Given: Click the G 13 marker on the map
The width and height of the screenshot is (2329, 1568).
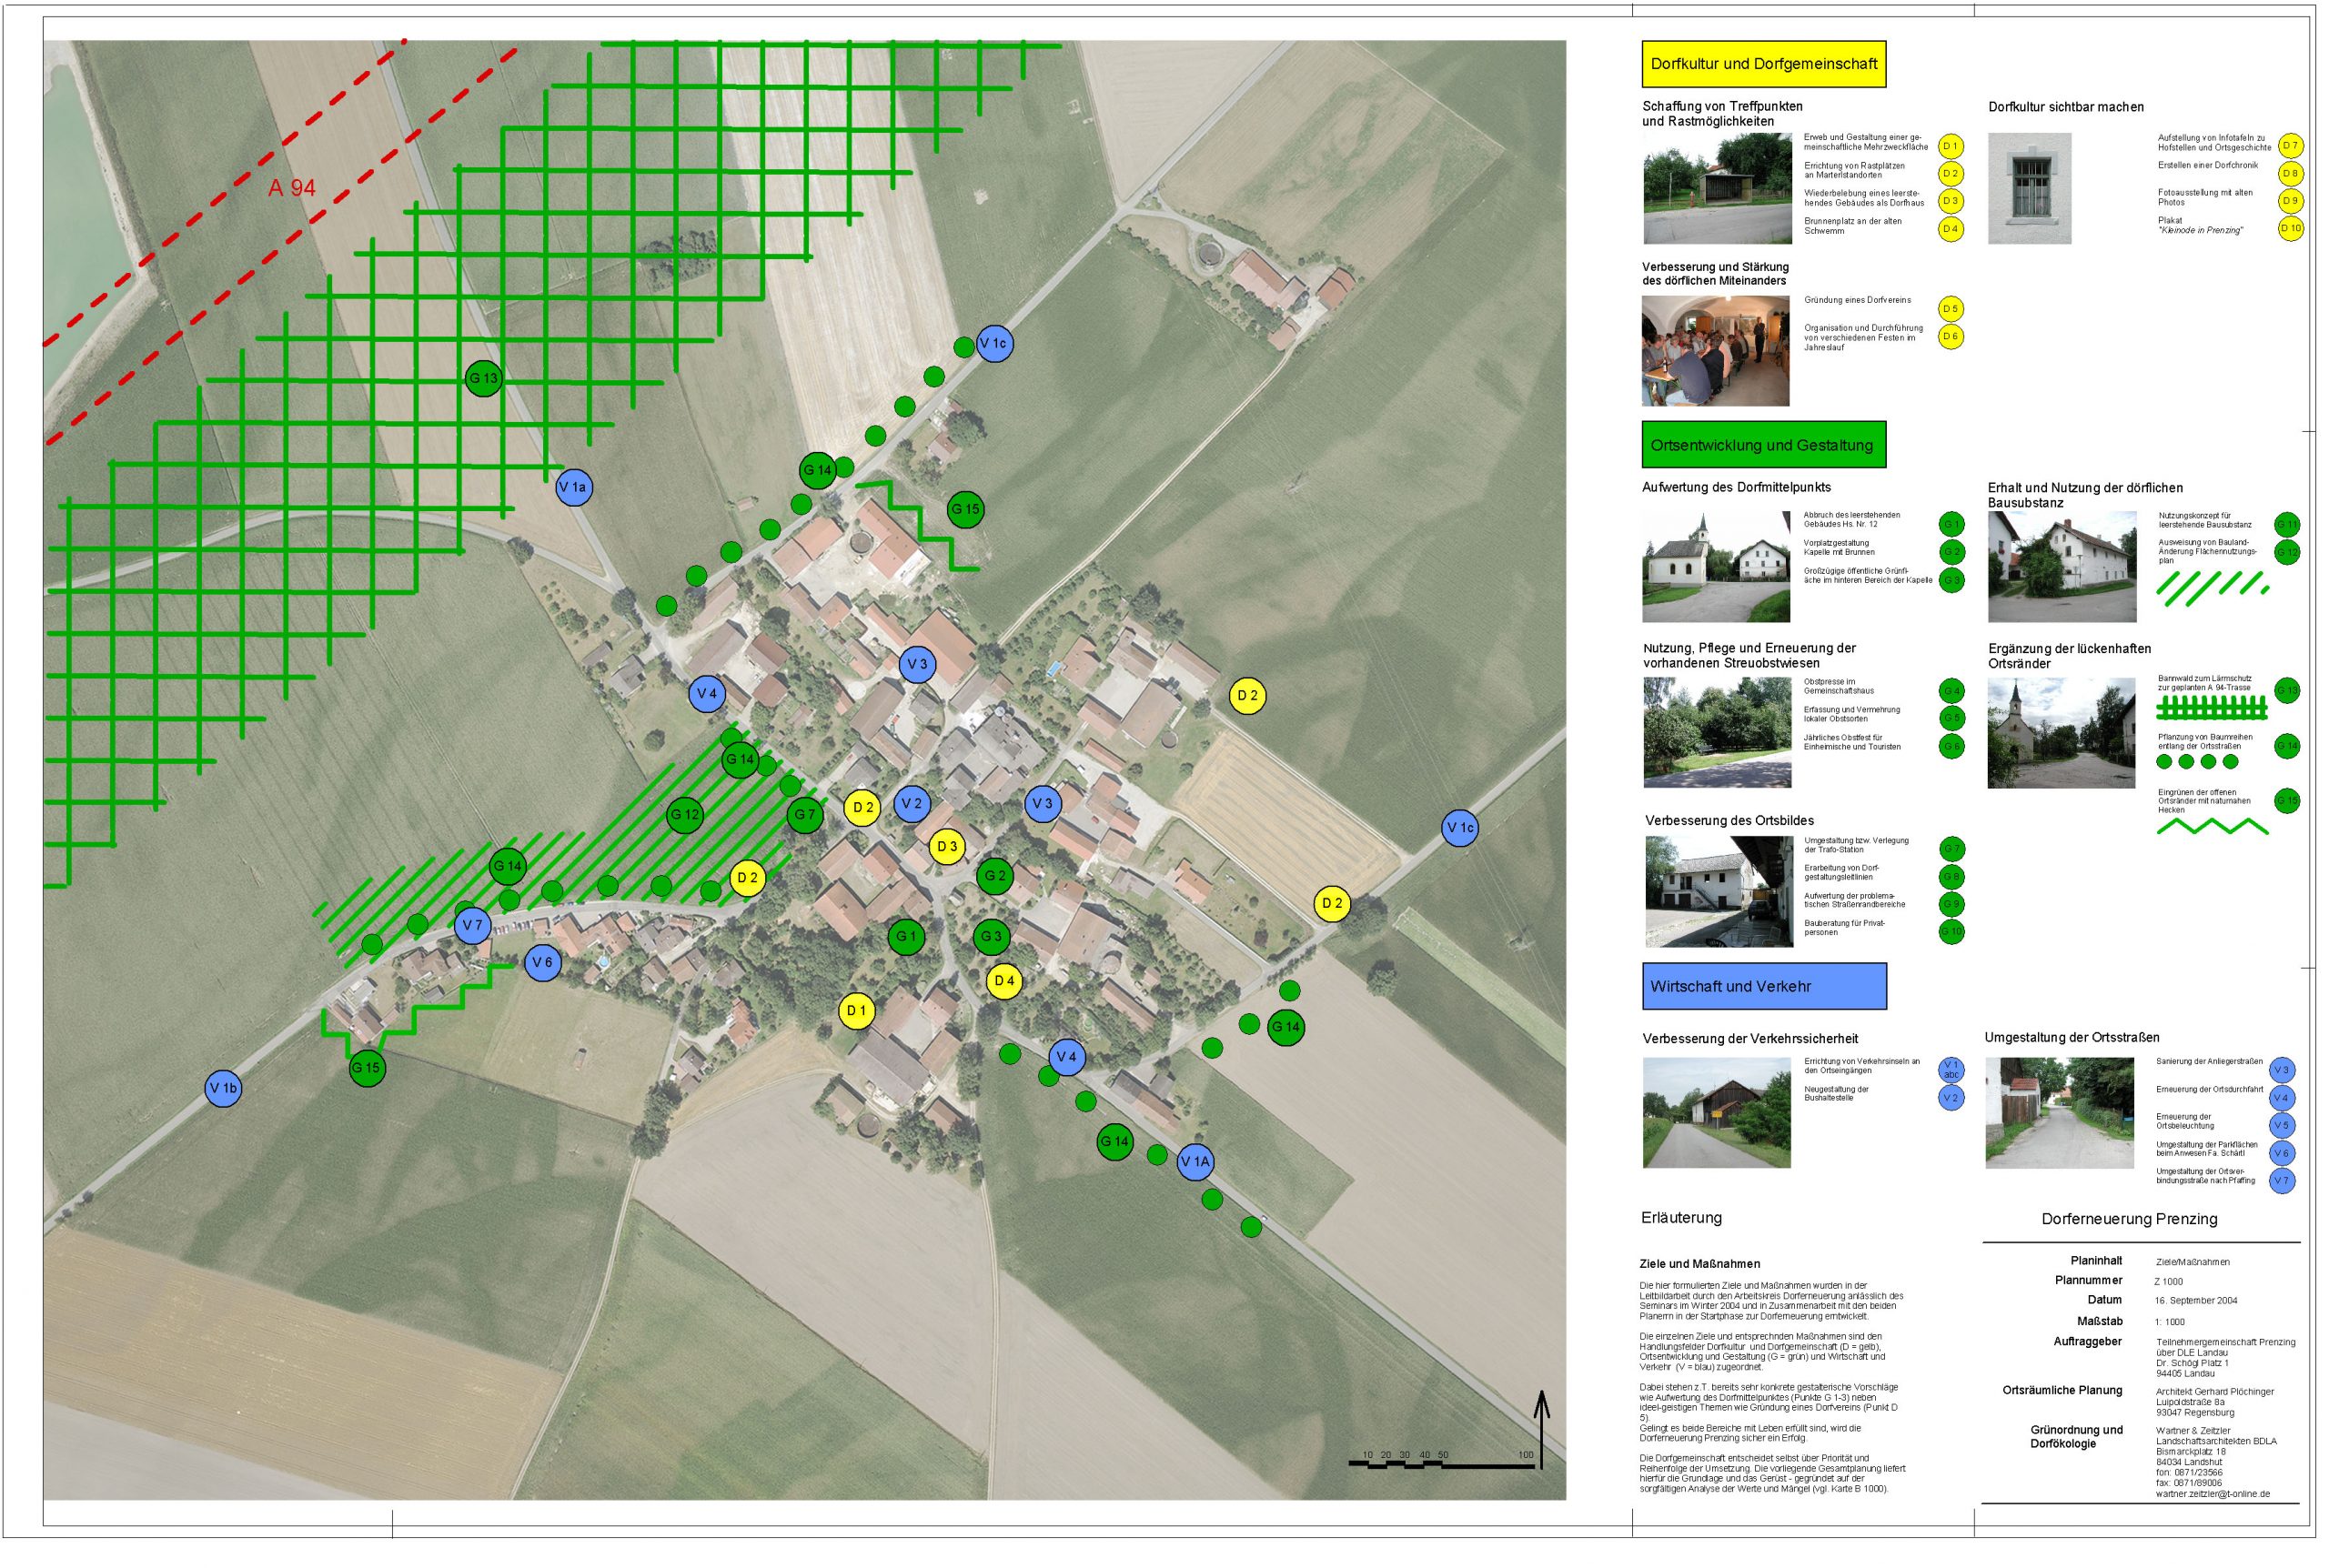Looking at the screenshot, I should click(x=483, y=378).
